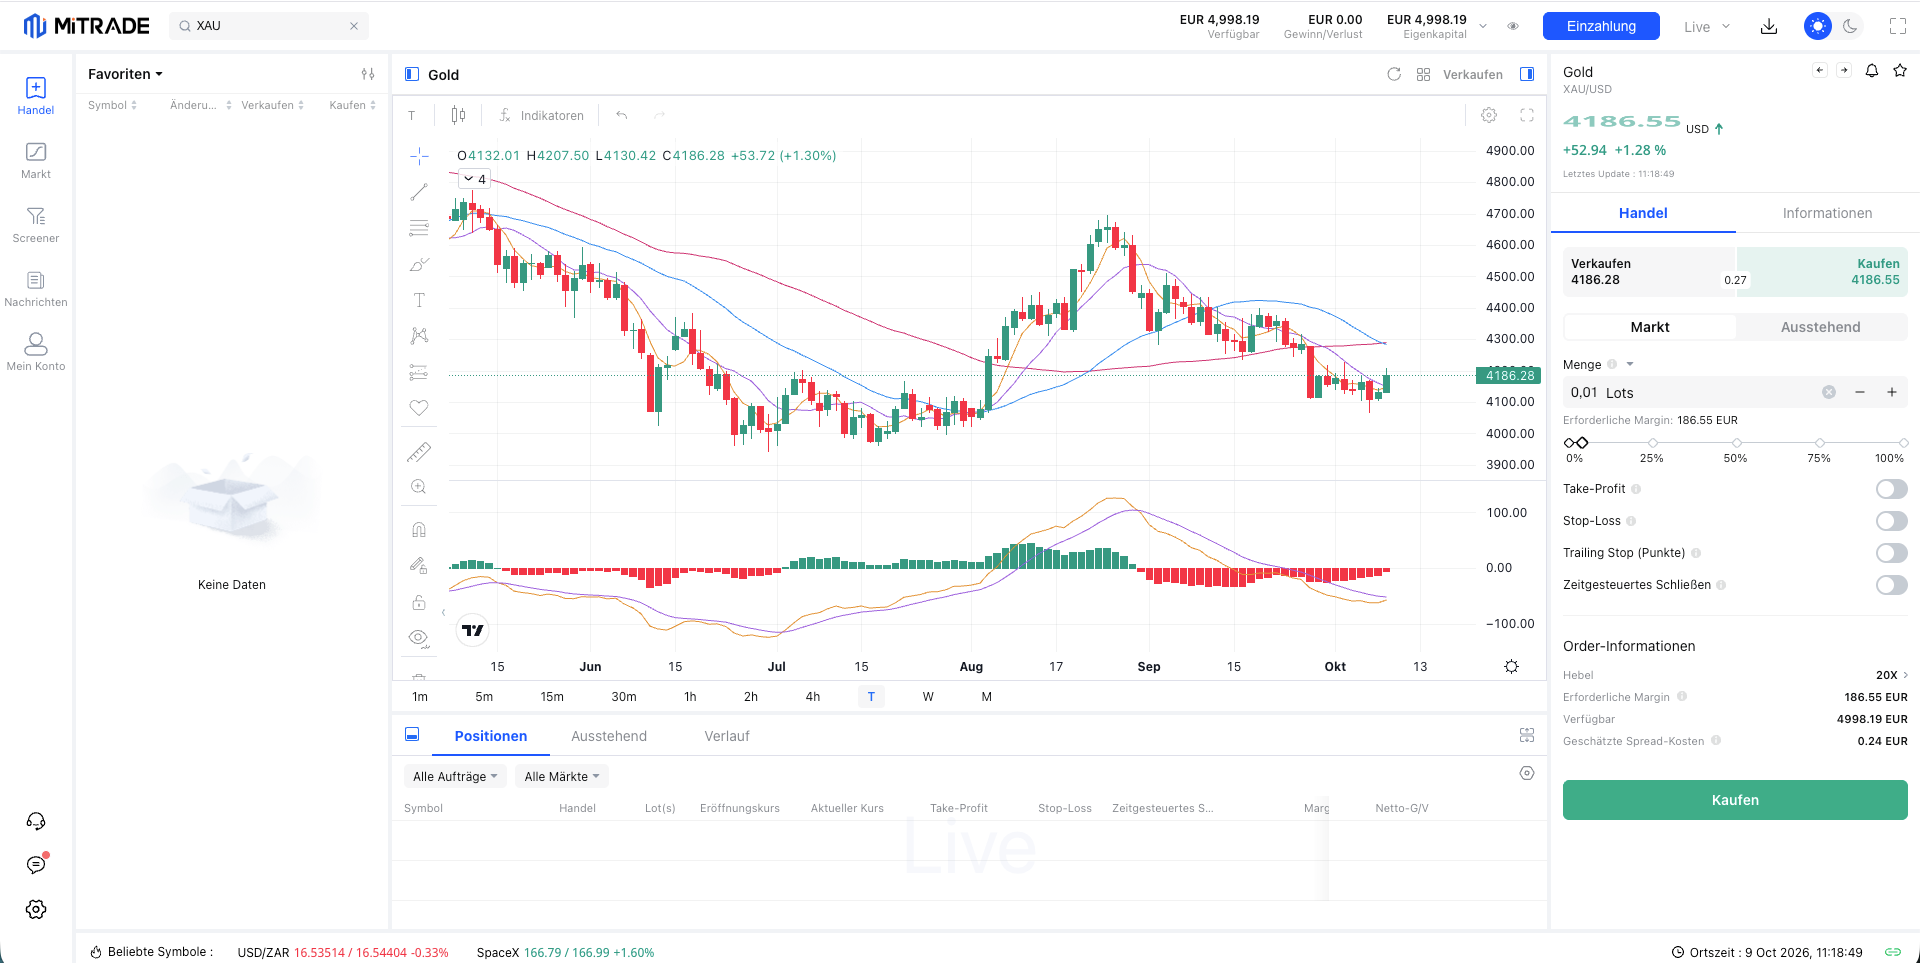
Task: Select the trend line drawing tool
Action: pyautogui.click(x=419, y=192)
